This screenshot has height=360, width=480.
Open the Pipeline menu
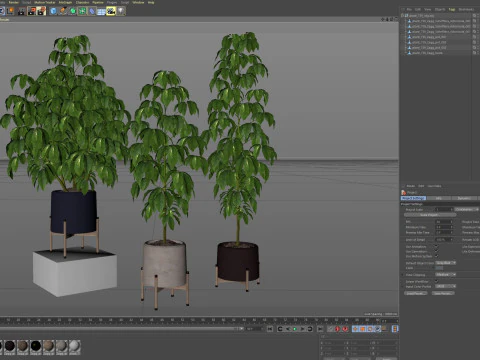[98, 2]
